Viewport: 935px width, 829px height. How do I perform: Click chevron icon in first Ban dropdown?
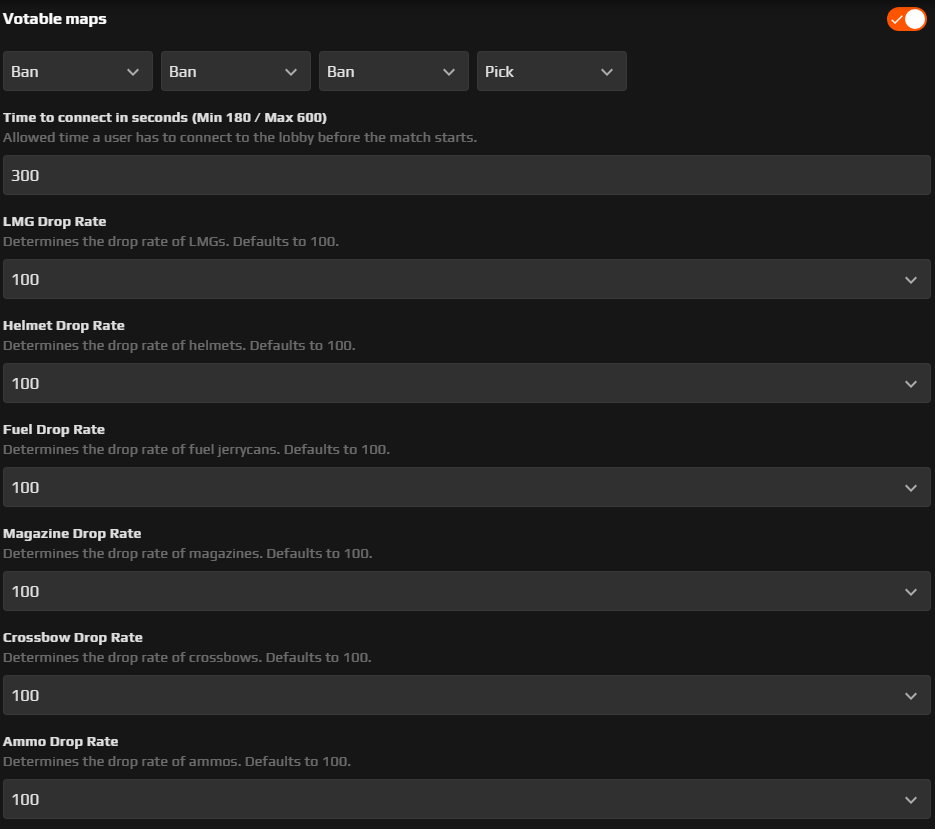pos(133,72)
